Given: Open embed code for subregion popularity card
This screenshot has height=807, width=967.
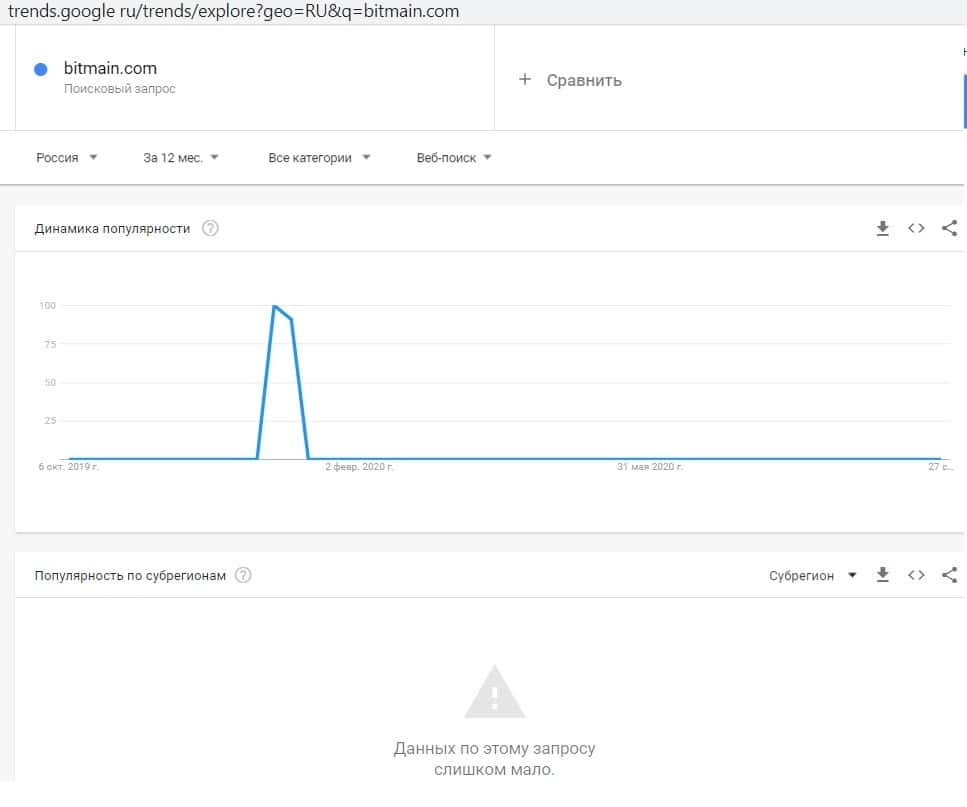Looking at the screenshot, I should (x=916, y=575).
